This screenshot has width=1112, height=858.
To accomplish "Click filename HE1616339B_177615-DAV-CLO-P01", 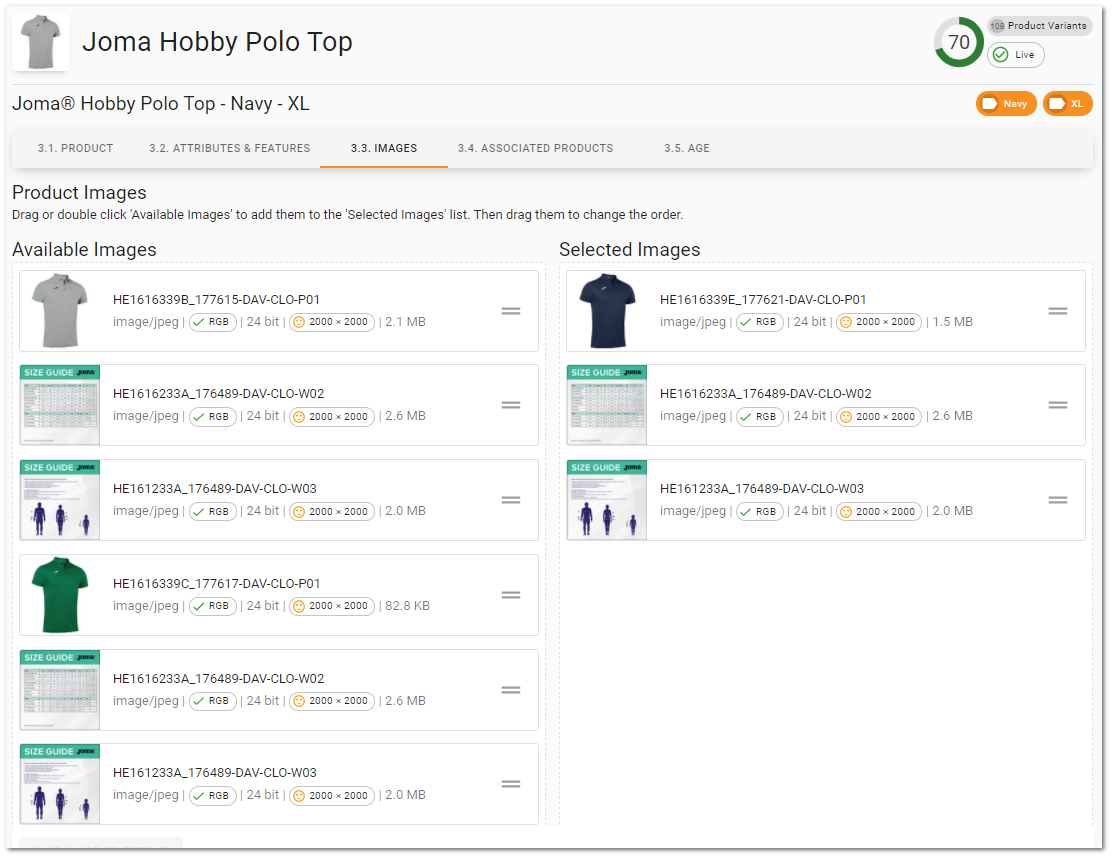I will 216,300.
